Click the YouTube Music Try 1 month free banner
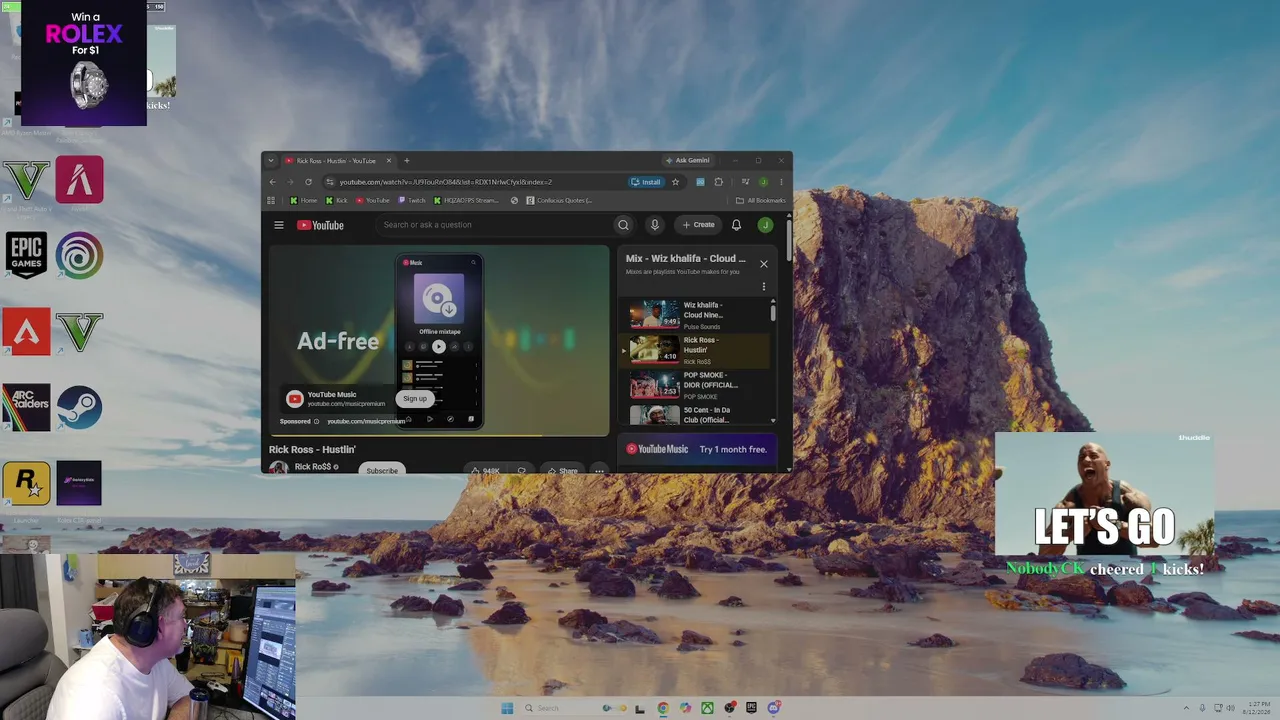 (698, 449)
